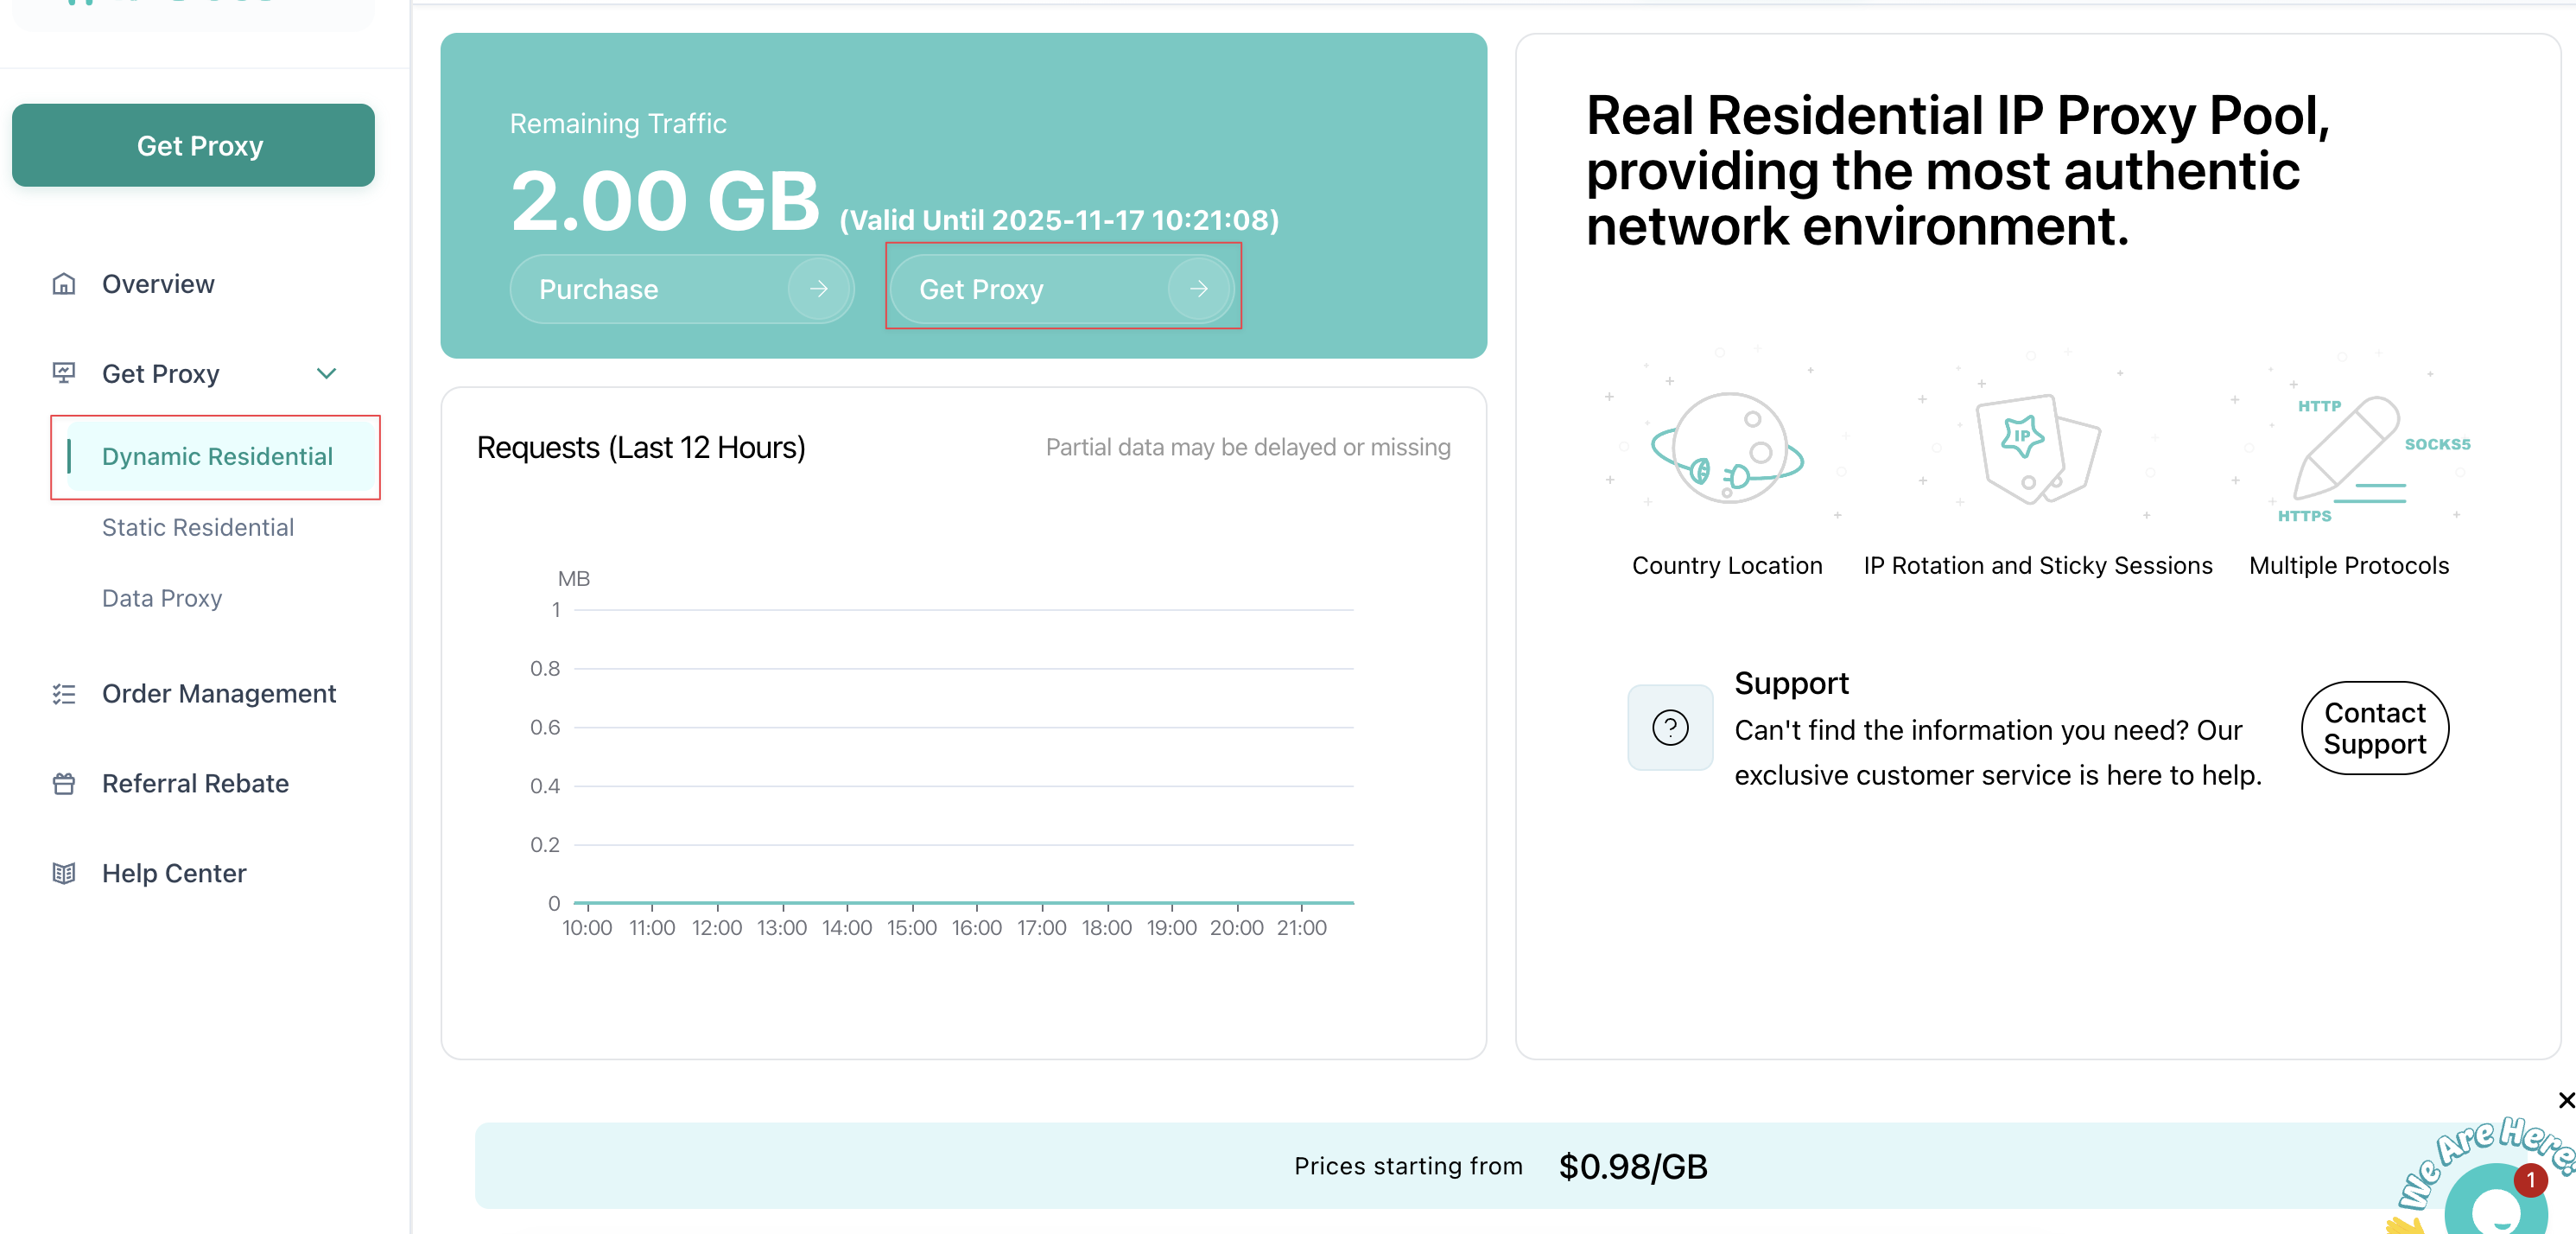
Task: Open the Referral Rebate section
Action: 195,783
